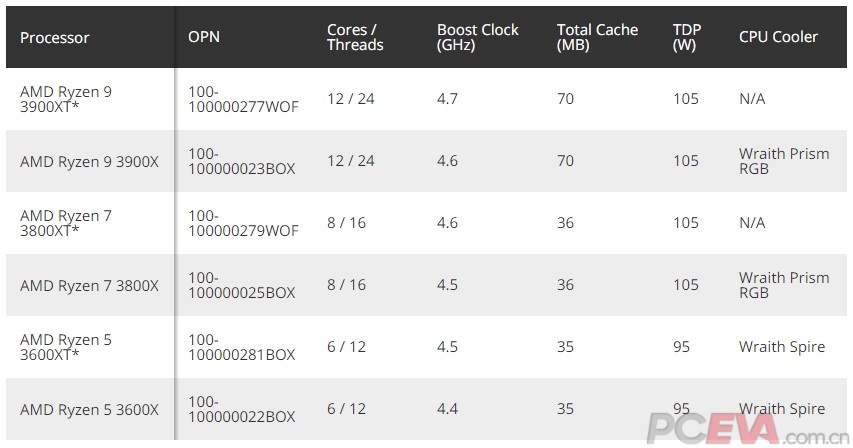This screenshot has height=448, width=853.
Task: Select OPN 100-100000025BOX
Action: point(241,285)
